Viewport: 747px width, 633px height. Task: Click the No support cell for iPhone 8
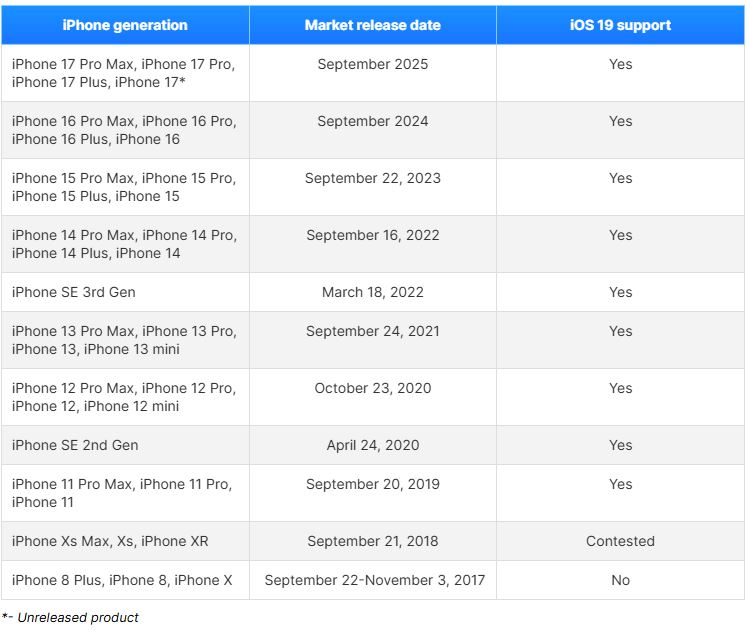pyautogui.click(x=620, y=580)
